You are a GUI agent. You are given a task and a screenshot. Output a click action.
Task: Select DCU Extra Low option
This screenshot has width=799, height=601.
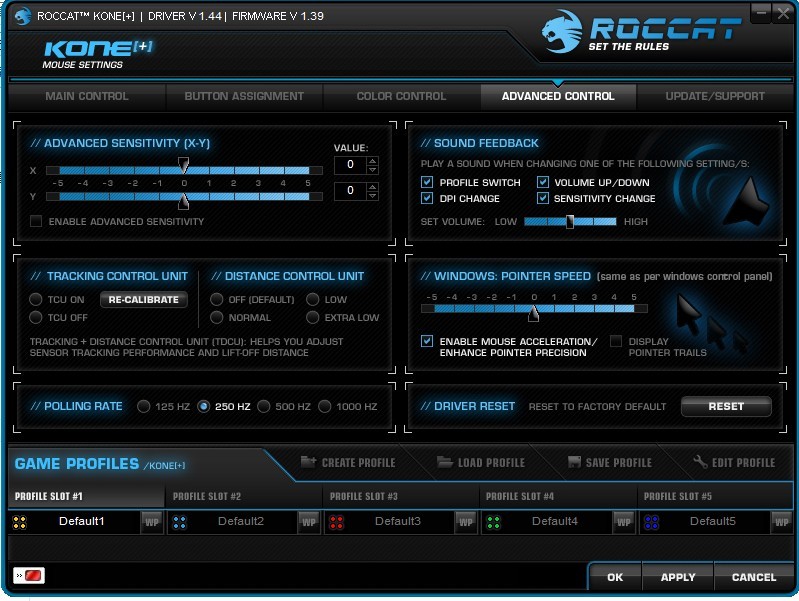pos(313,317)
